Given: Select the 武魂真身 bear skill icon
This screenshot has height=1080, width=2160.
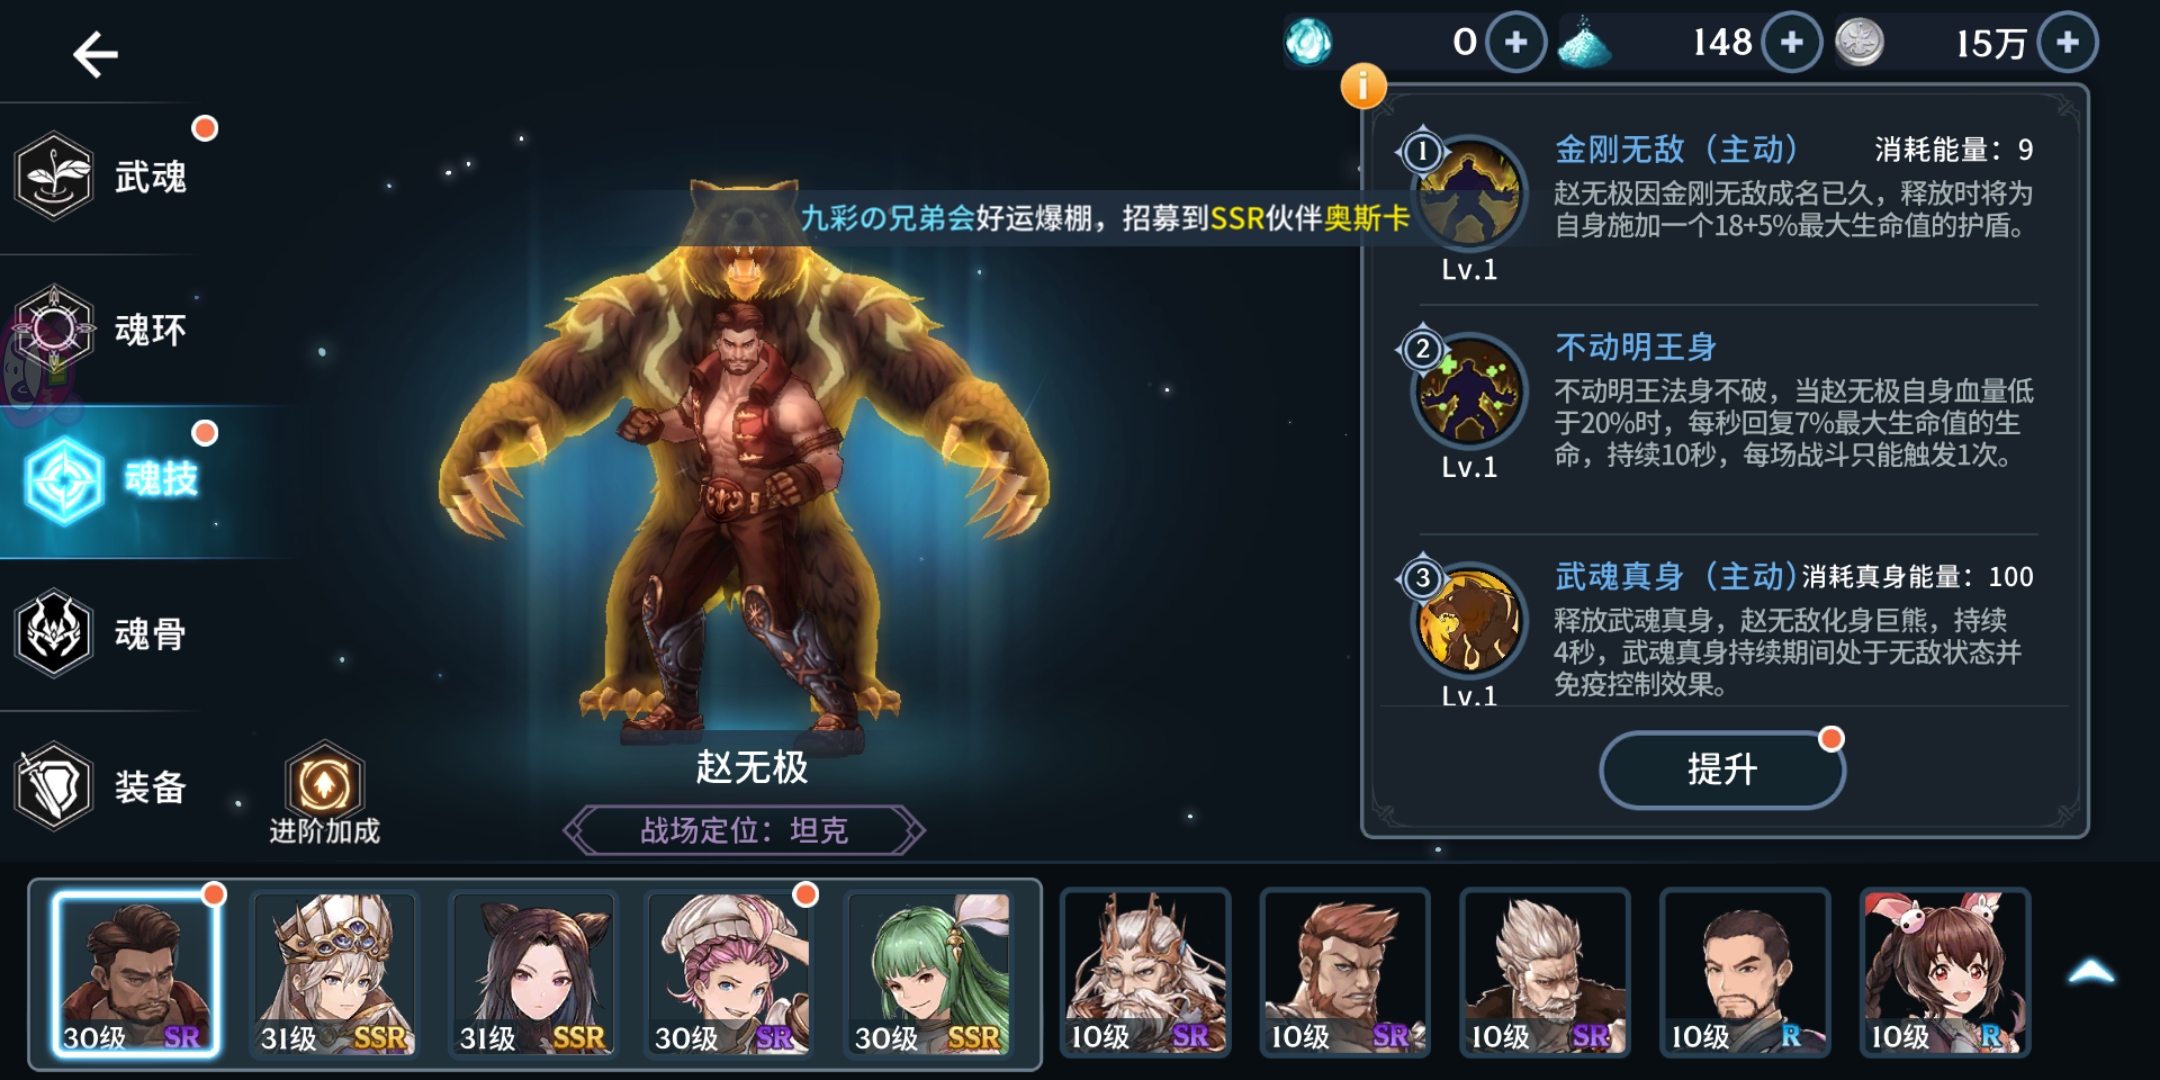Looking at the screenshot, I should [1469, 619].
